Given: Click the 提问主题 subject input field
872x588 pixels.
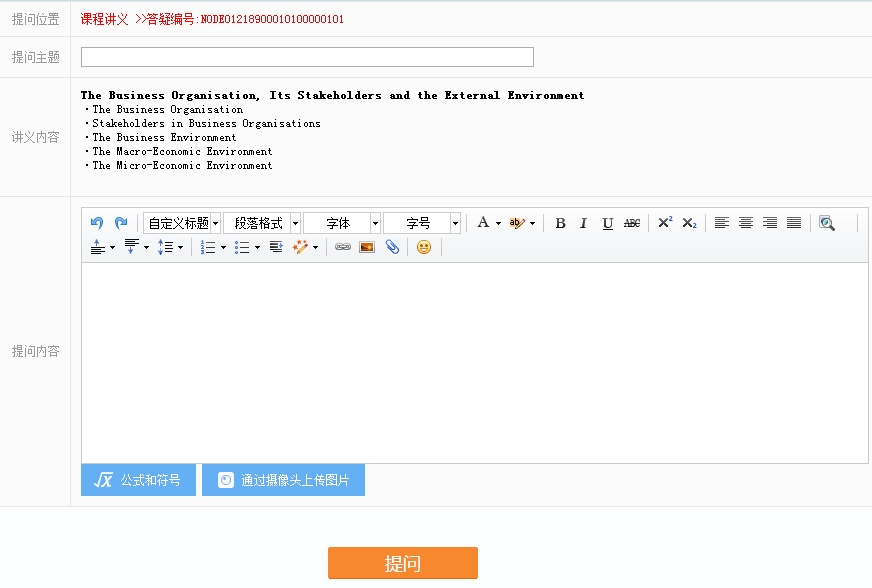Looking at the screenshot, I should click(307, 57).
